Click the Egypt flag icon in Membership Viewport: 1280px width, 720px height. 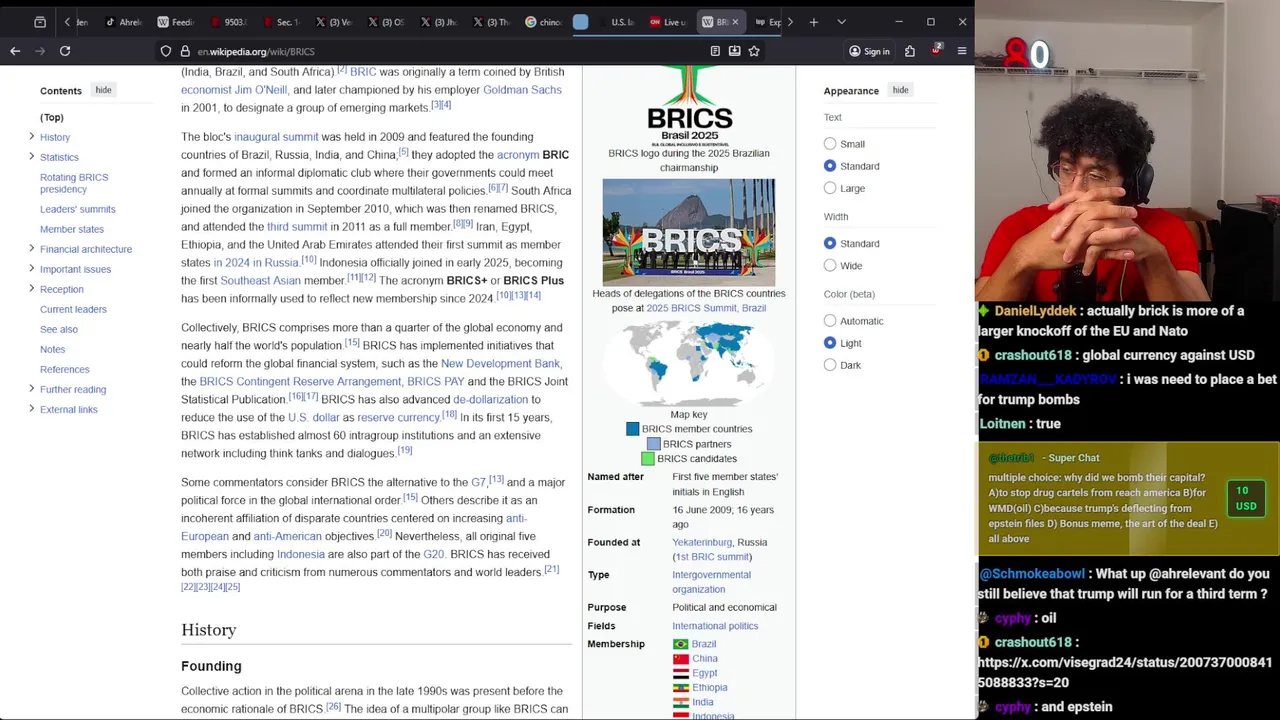click(681, 673)
